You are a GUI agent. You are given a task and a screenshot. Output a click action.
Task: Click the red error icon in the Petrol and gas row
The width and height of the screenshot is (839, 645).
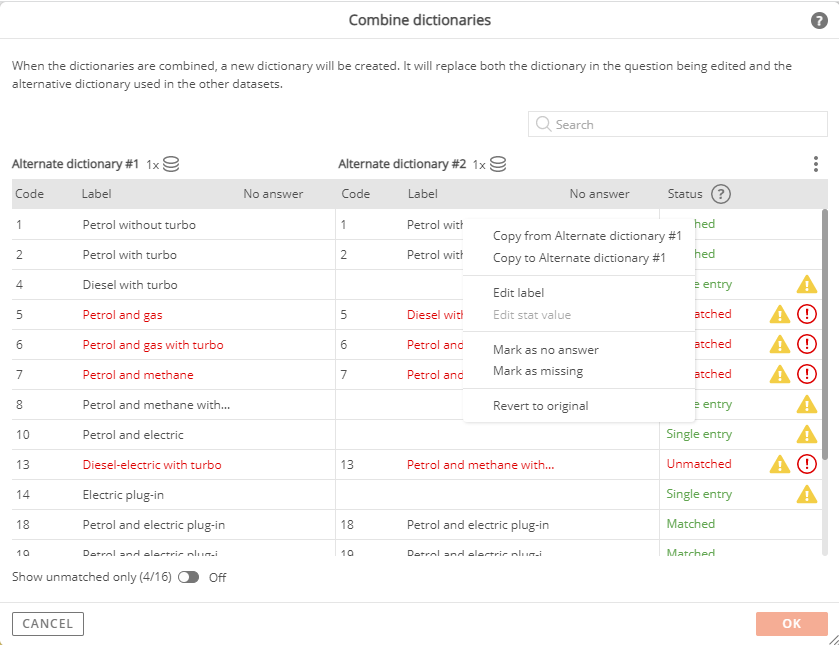(806, 314)
